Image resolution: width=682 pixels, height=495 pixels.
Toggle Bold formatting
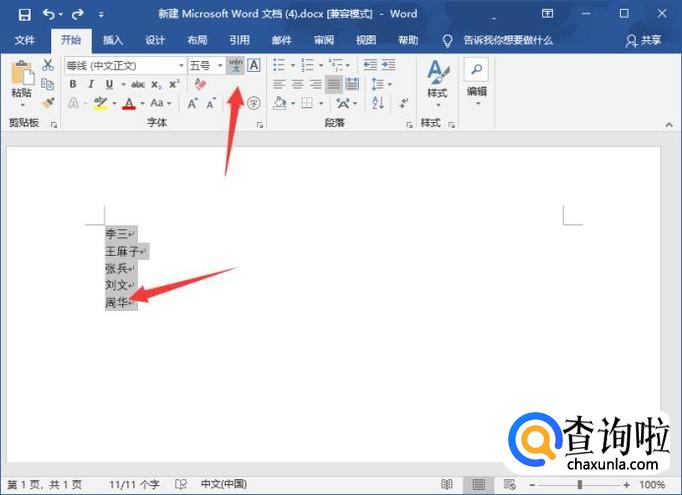[73, 84]
